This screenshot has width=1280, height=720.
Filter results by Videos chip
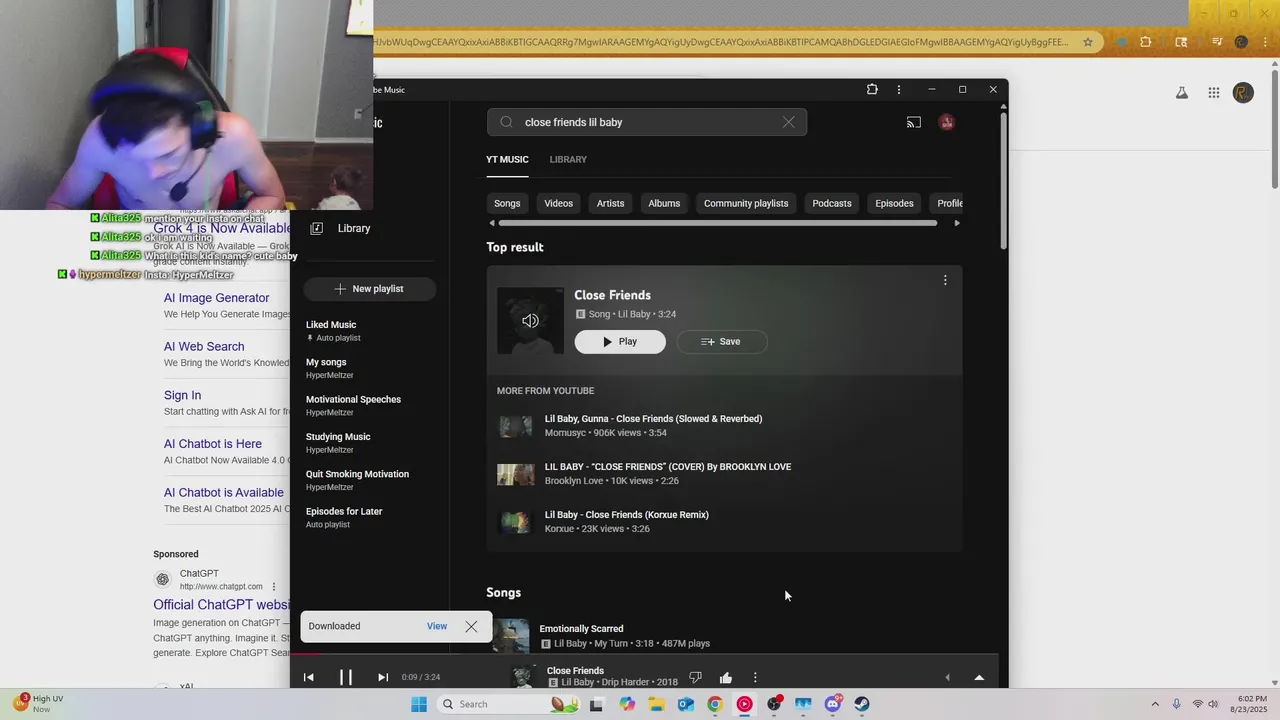[559, 203]
